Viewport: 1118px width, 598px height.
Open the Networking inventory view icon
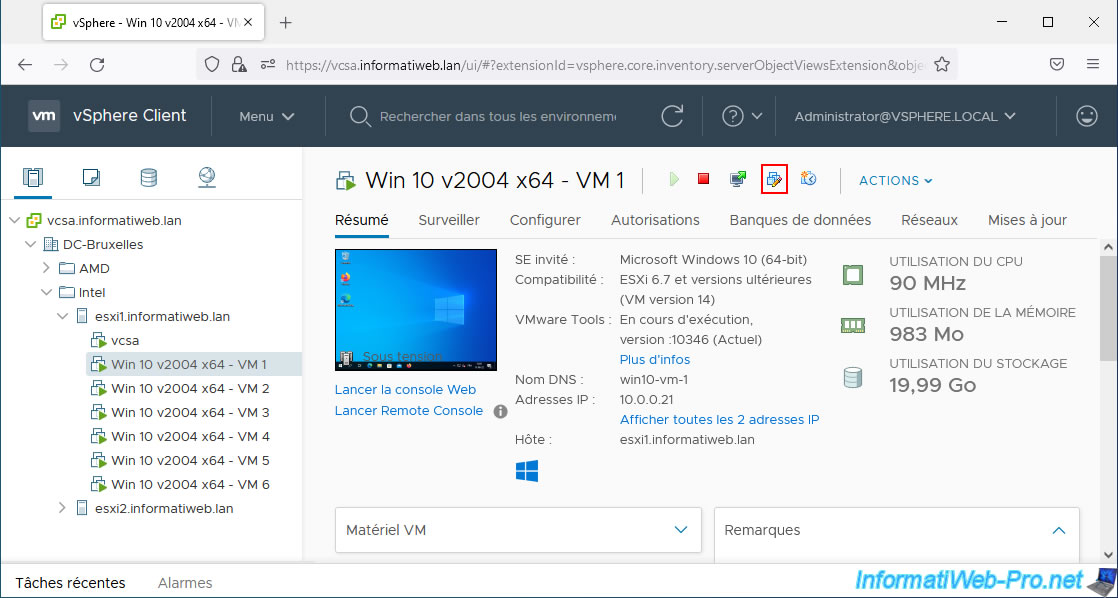(207, 177)
